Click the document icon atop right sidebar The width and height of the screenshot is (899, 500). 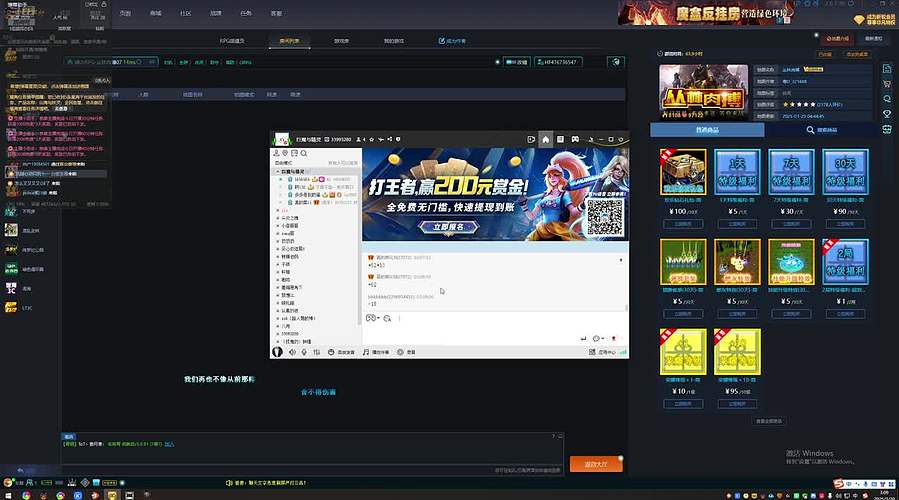(x=887, y=69)
